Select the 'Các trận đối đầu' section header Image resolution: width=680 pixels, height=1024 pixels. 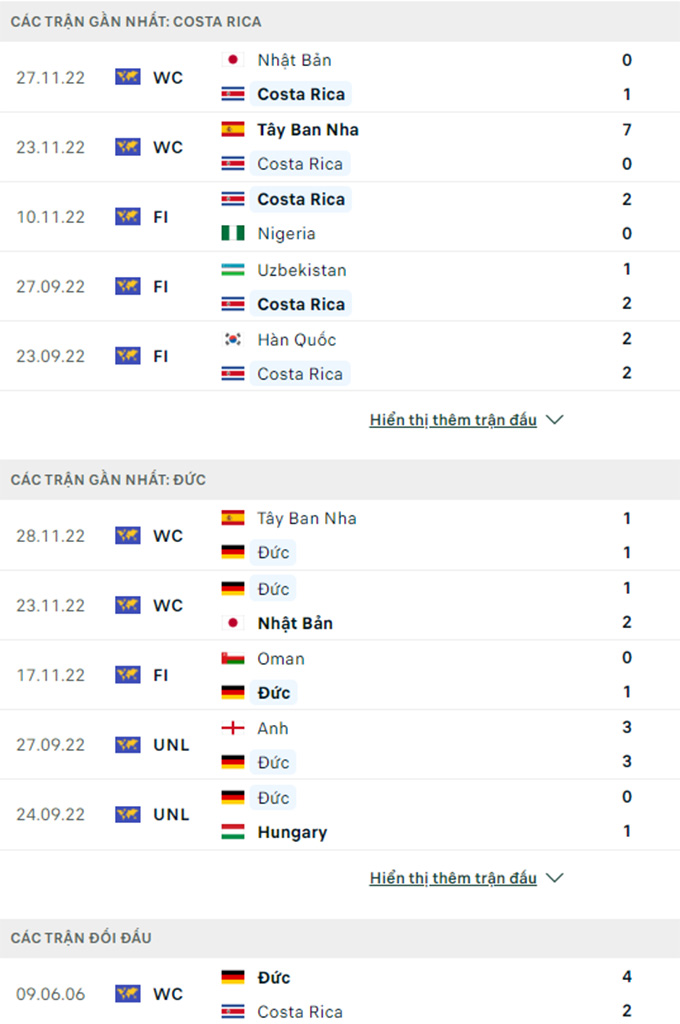point(82,938)
